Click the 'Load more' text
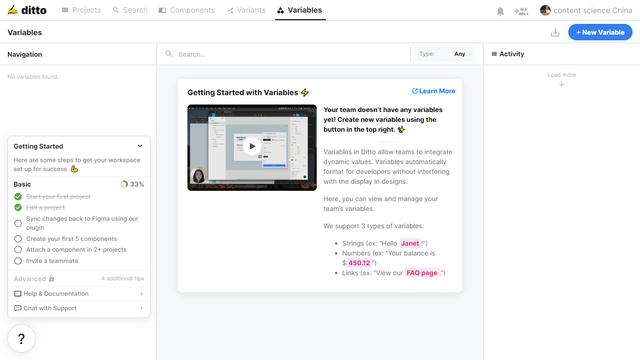This screenshot has width=640, height=360. tap(562, 75)
